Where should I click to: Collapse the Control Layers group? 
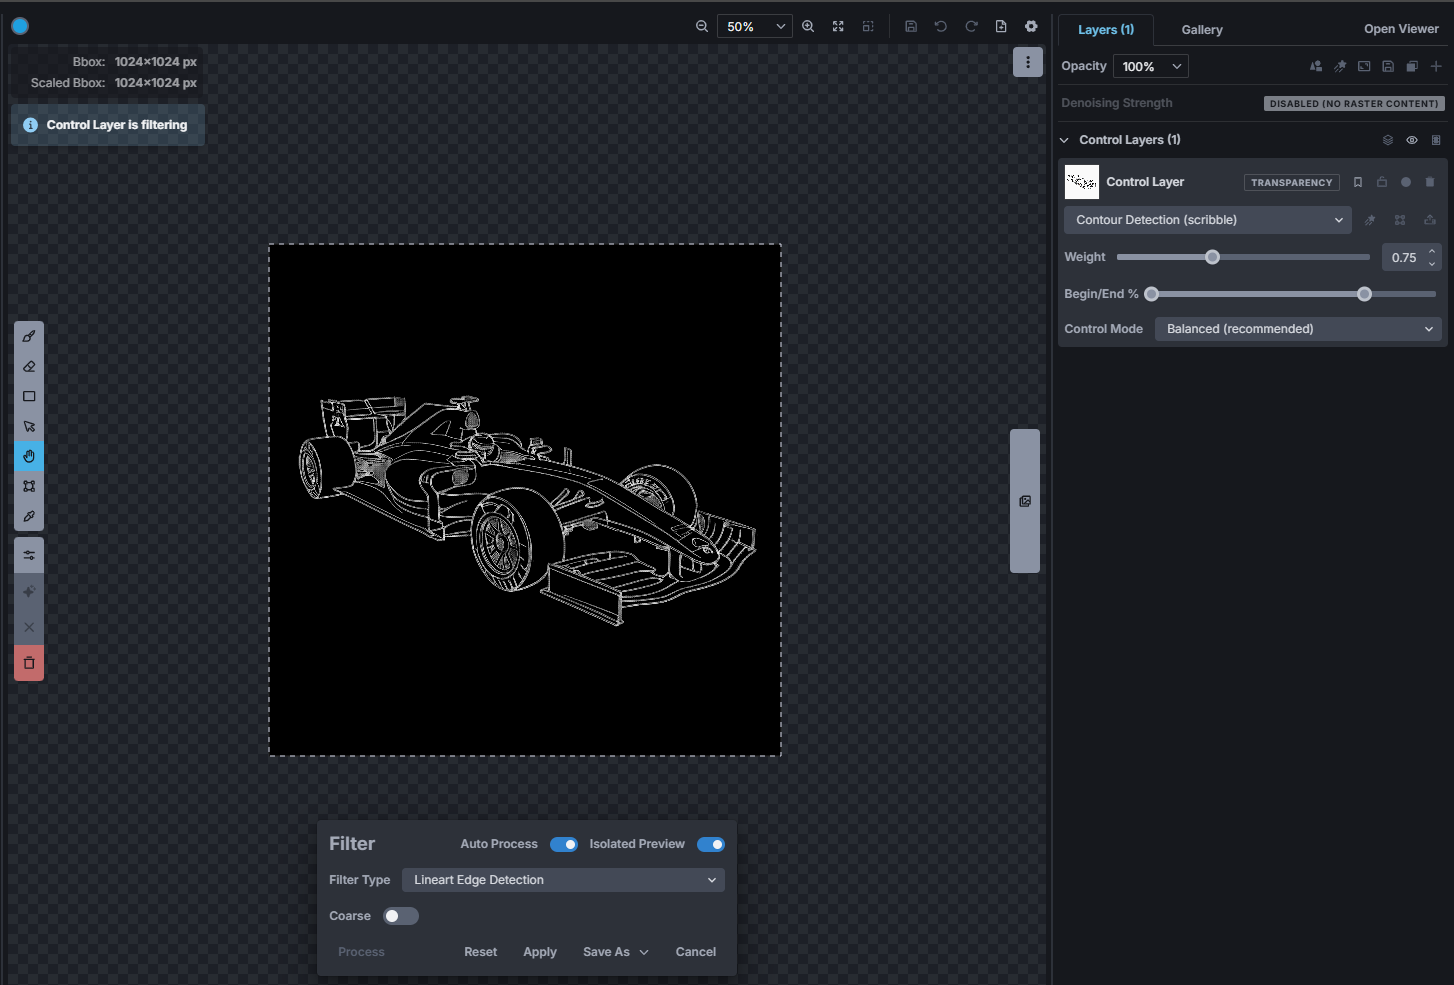[x=1064, y=140]
